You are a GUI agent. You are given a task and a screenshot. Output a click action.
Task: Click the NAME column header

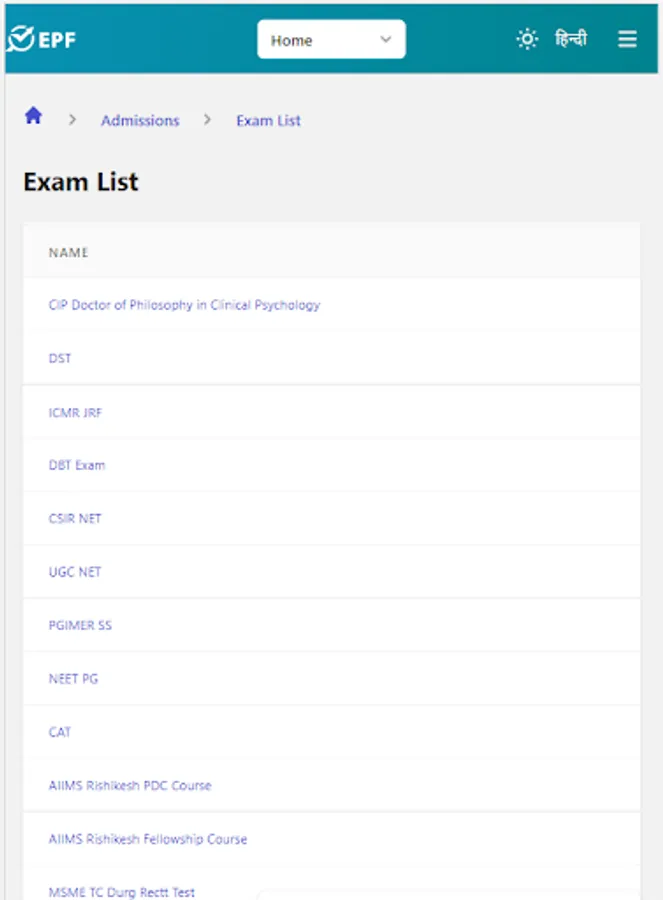69,253
